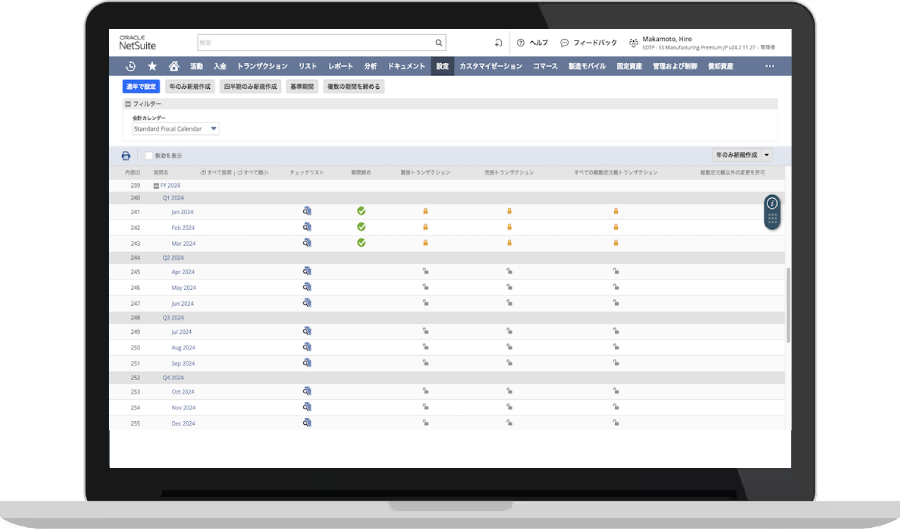
Task: Open the Apr 2024 checklist icon
Action: (x=307, y=271)
